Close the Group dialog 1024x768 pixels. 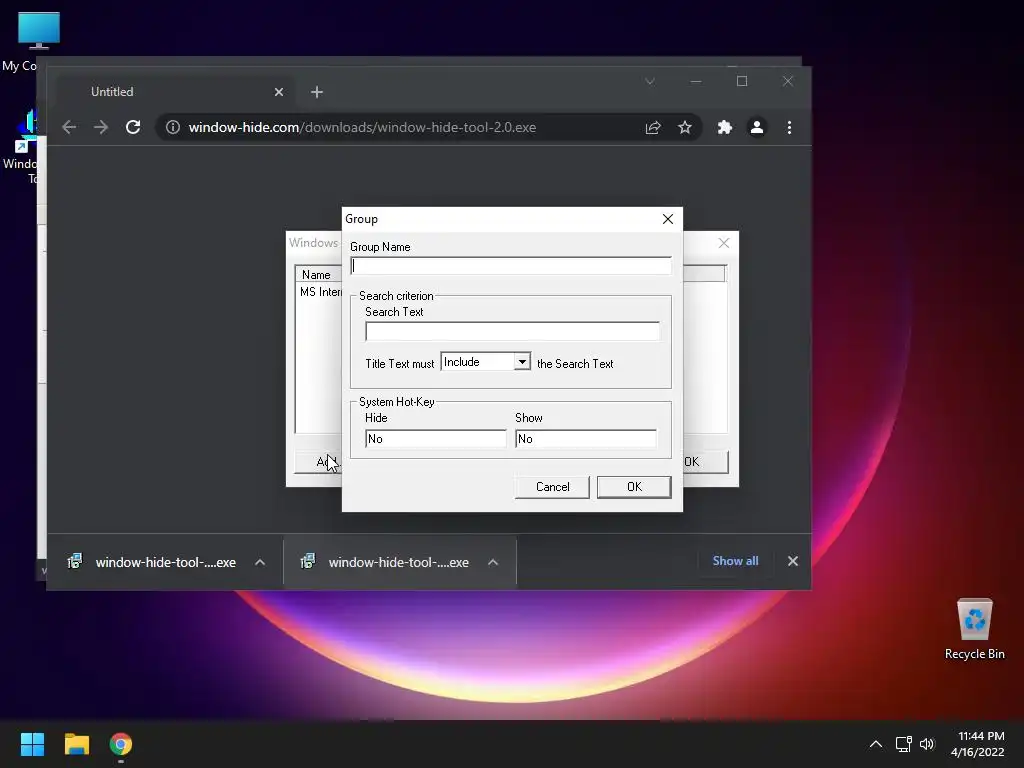667,219
